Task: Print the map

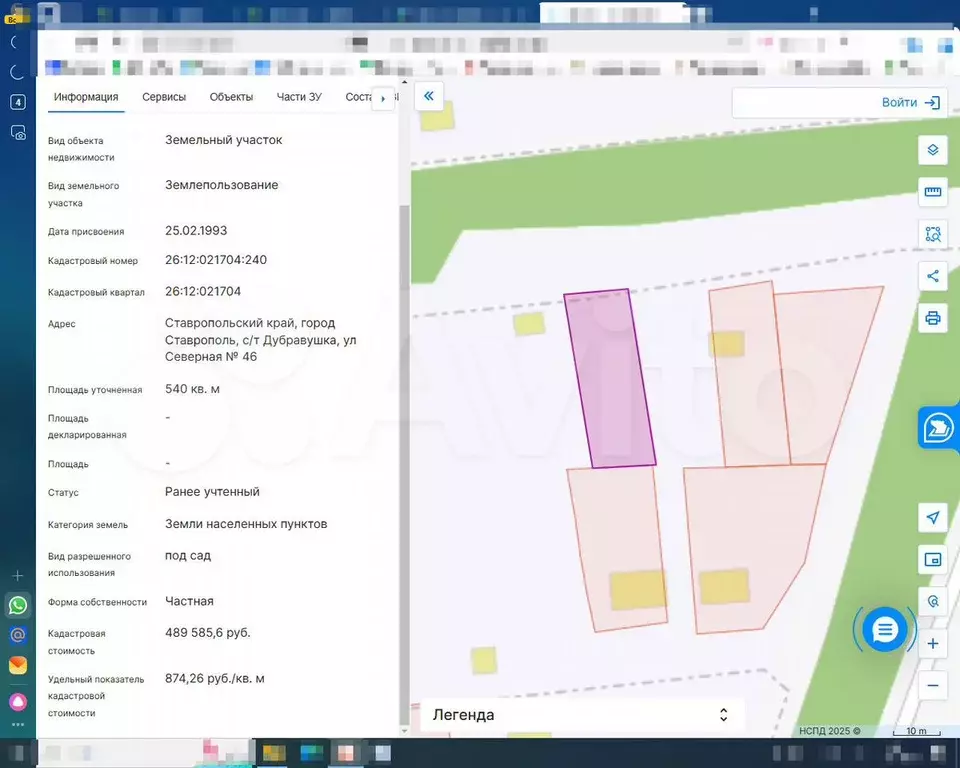Action: click(x=932, y=318)
